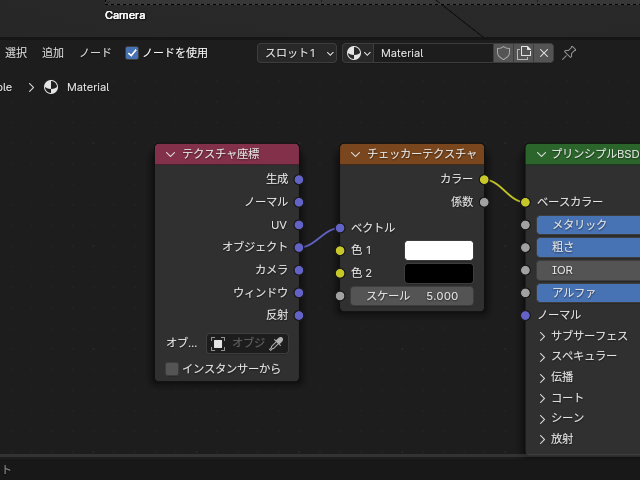Toggle fake user shield icon for Material

(x=503, y=53)
